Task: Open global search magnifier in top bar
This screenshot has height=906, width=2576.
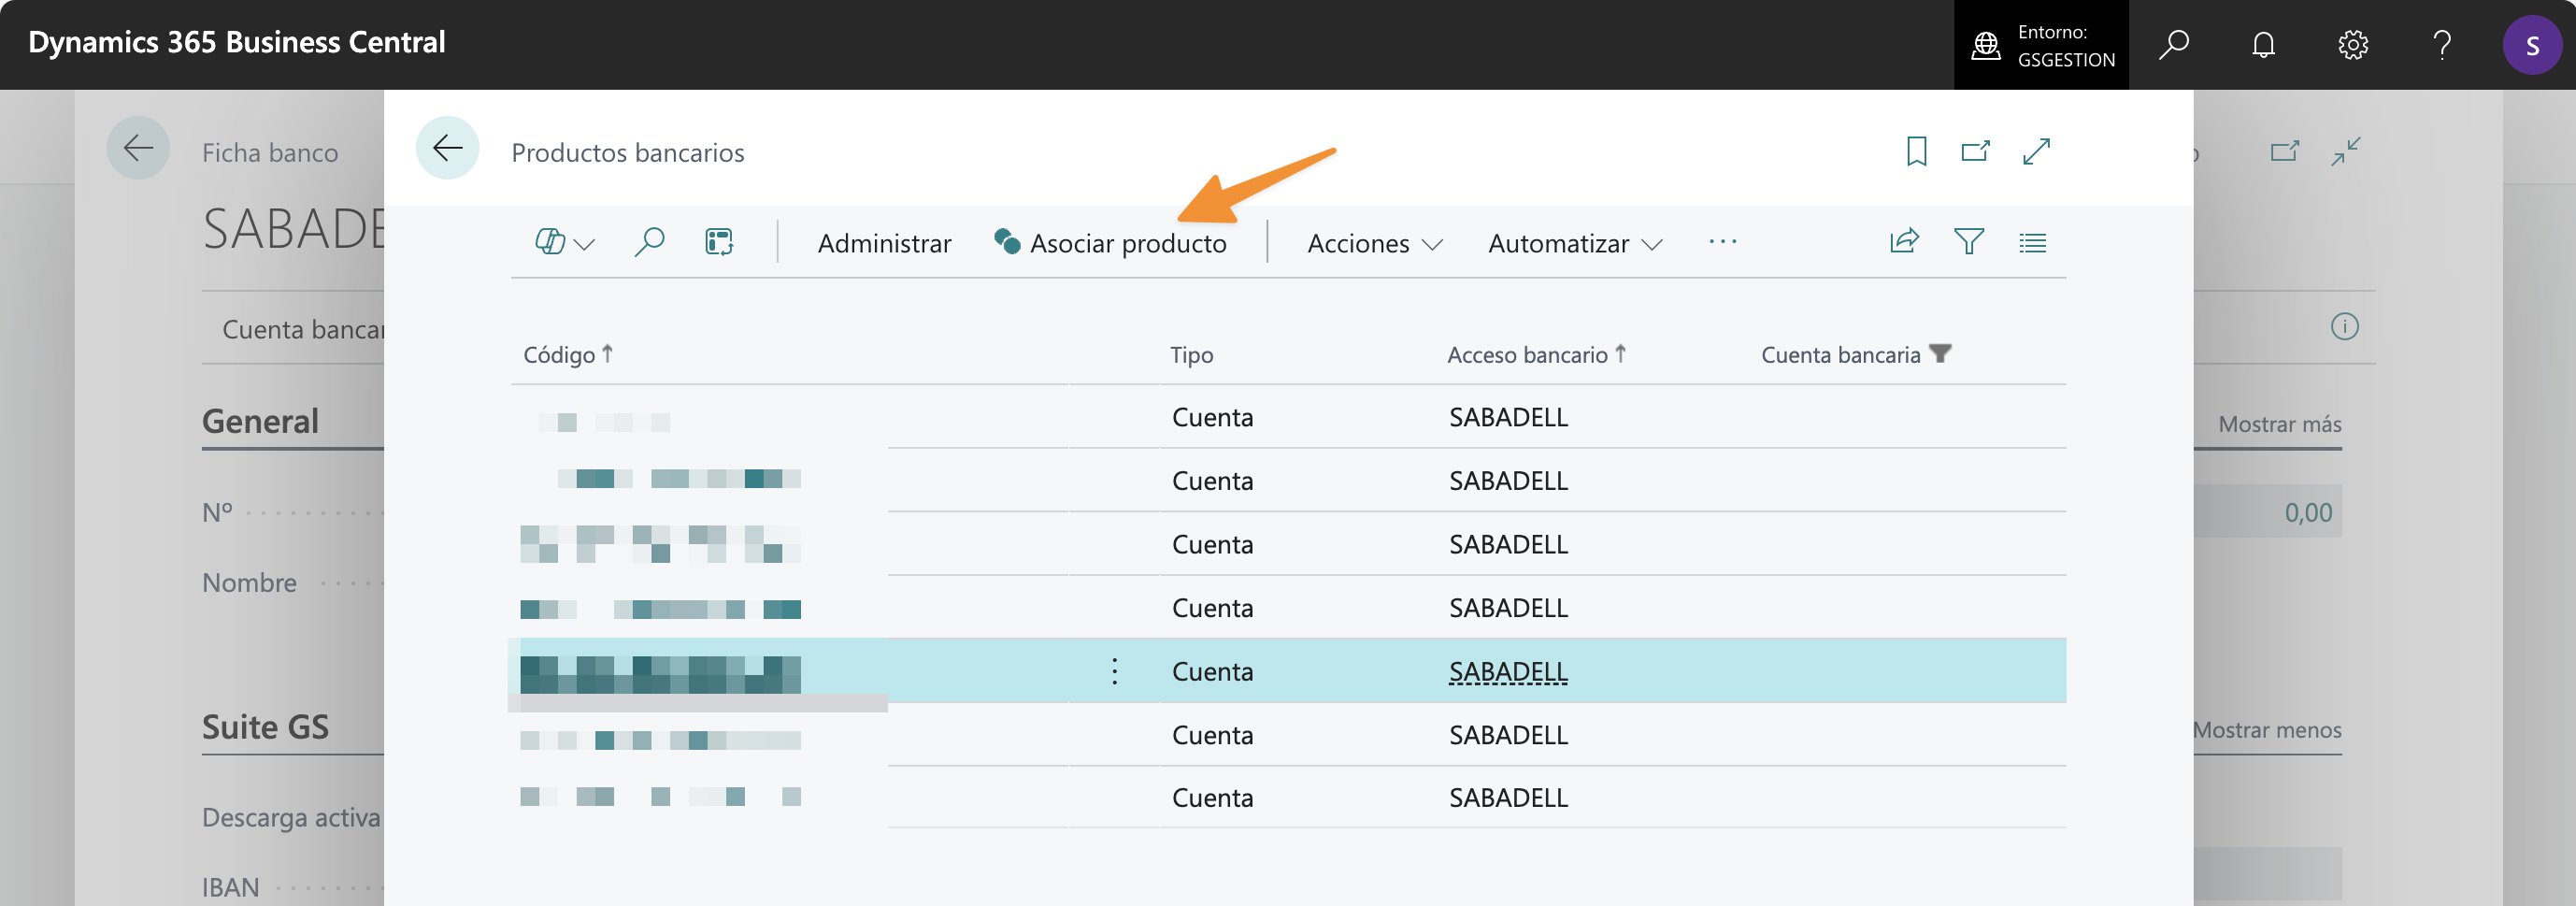Action: tap(2173, 45)
